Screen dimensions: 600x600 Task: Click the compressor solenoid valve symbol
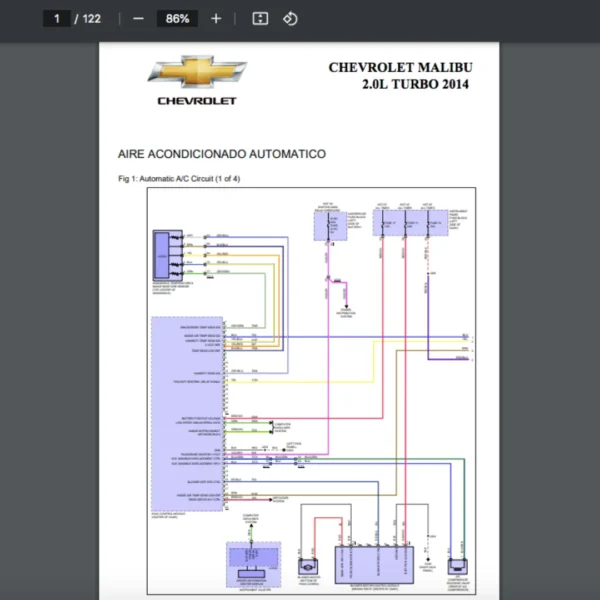click(457, 567)
